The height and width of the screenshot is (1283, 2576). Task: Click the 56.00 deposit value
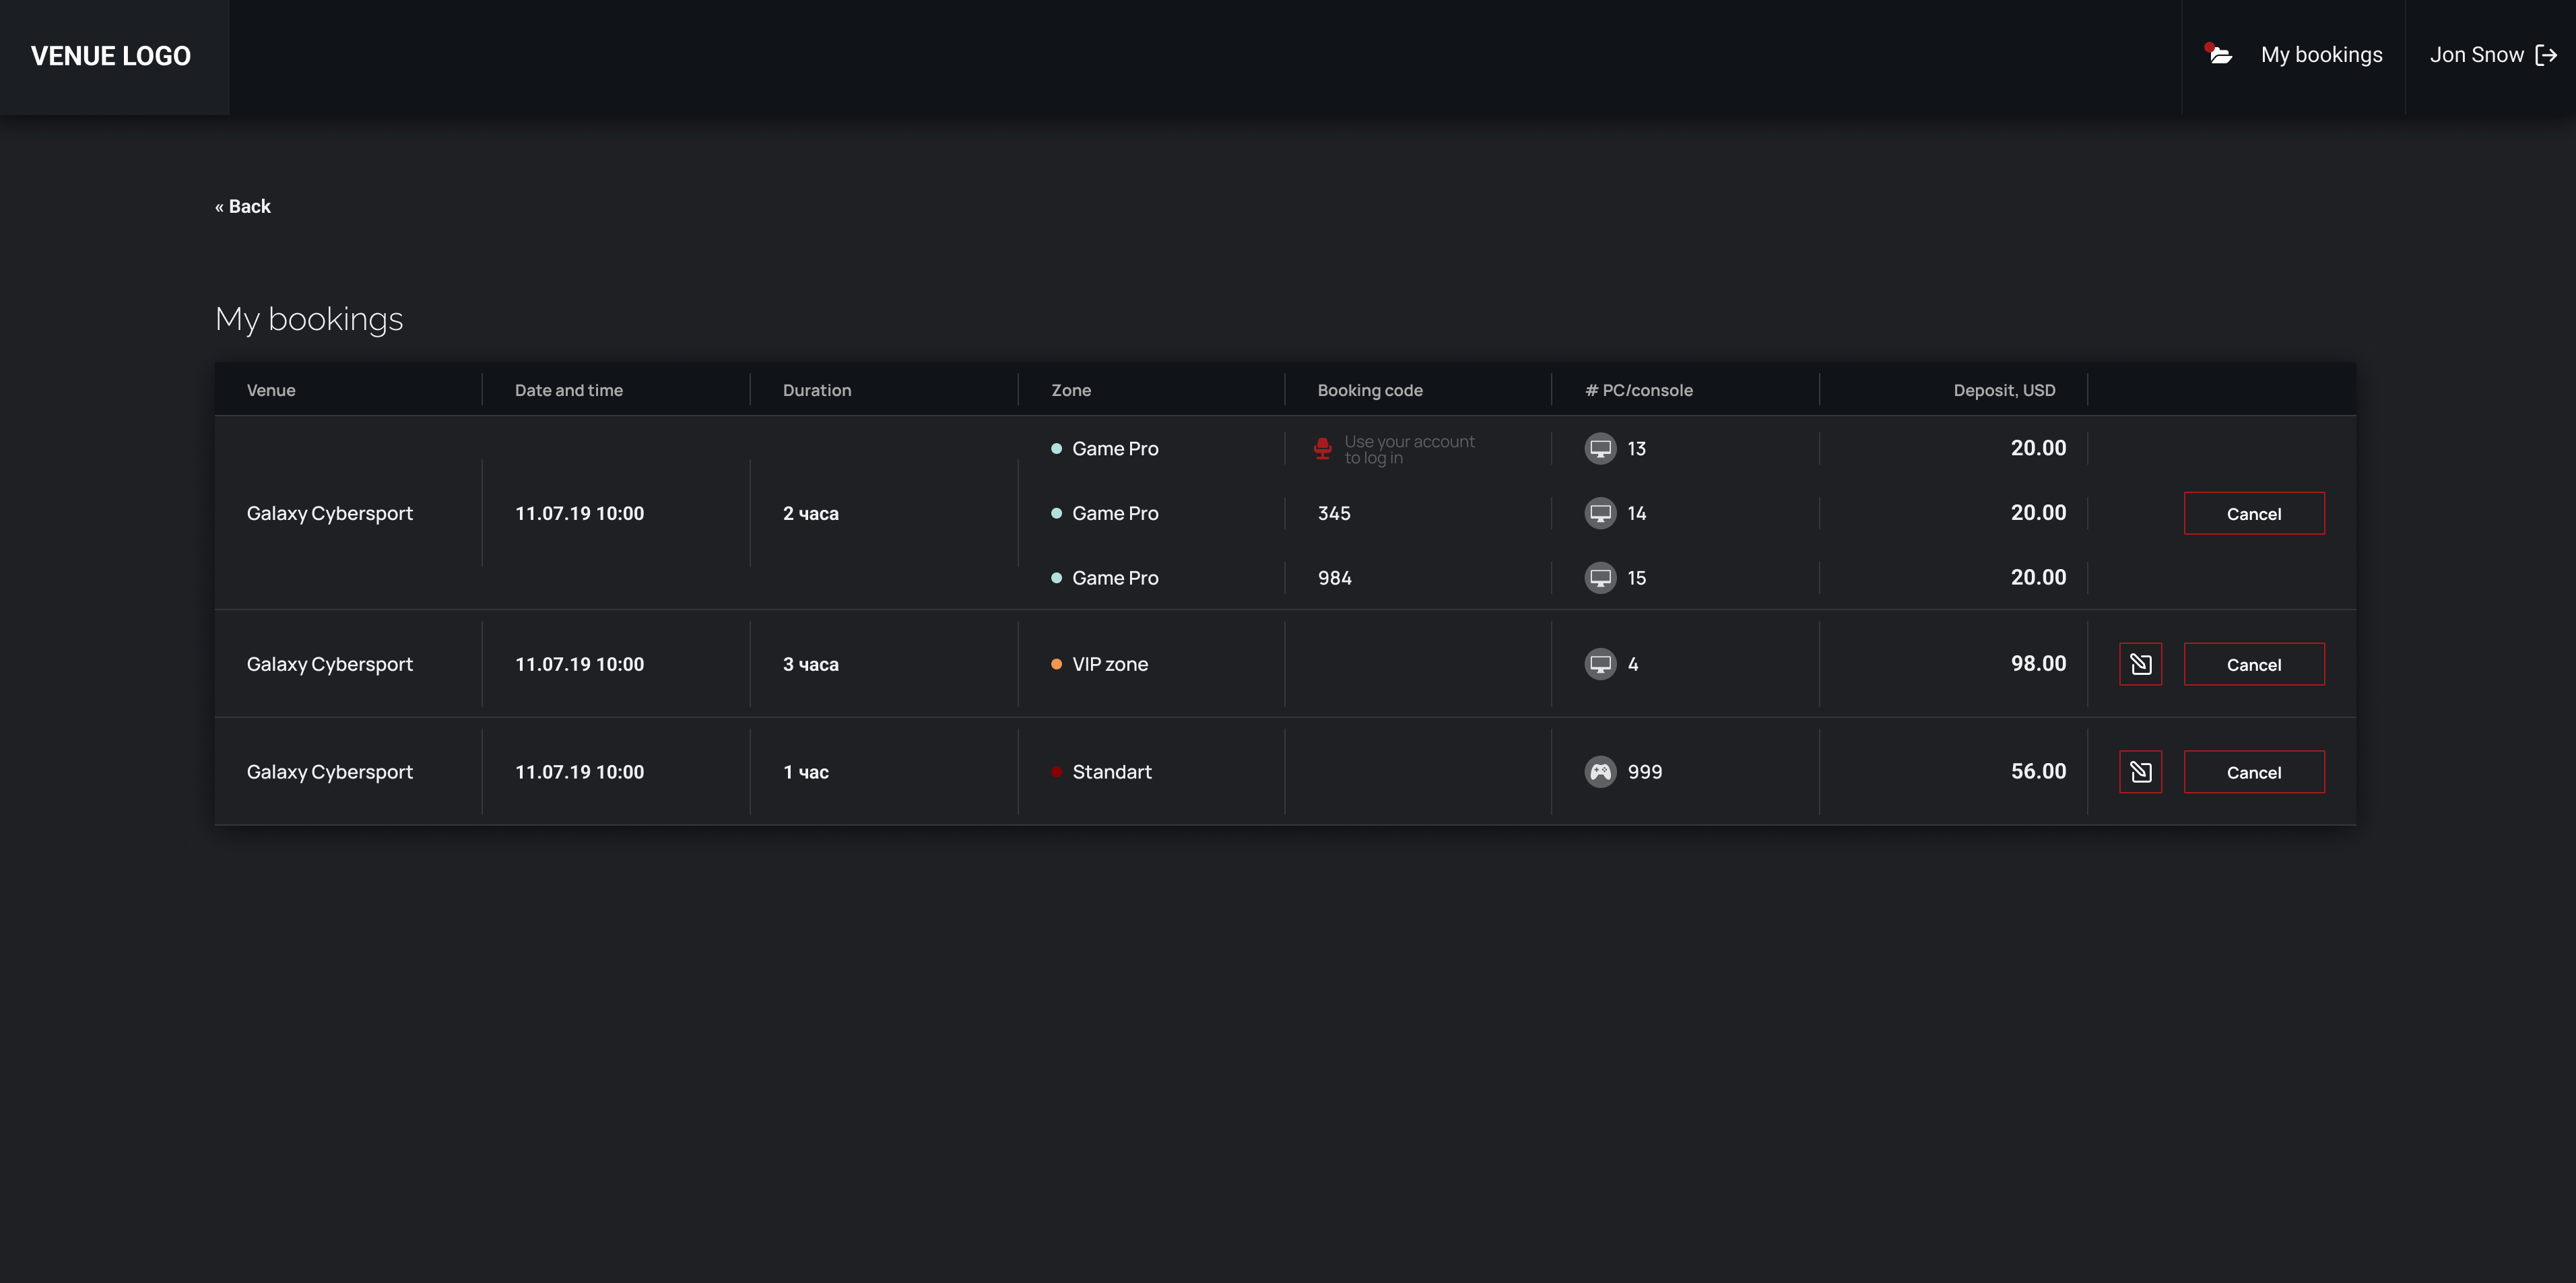[x=2038, y=772]
